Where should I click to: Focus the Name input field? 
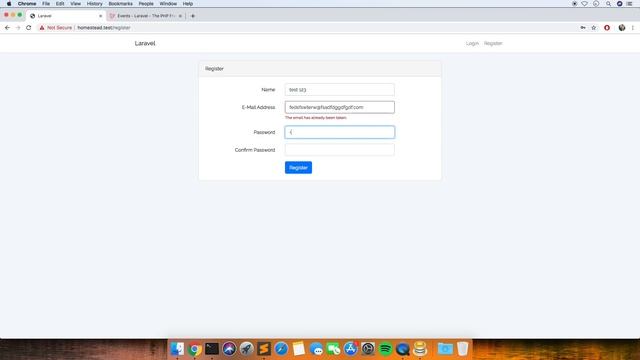pyautogui.click(x=340, y=89)
